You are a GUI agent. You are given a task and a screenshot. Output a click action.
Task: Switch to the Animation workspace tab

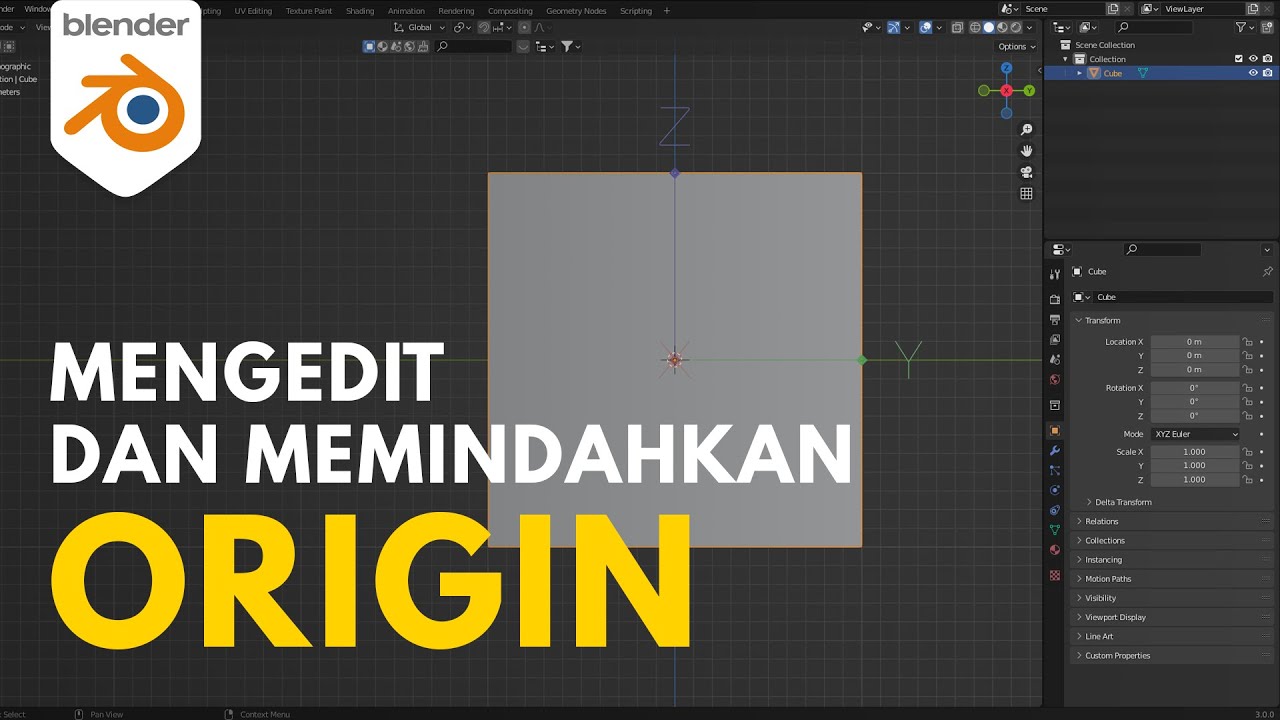point(406,11)
